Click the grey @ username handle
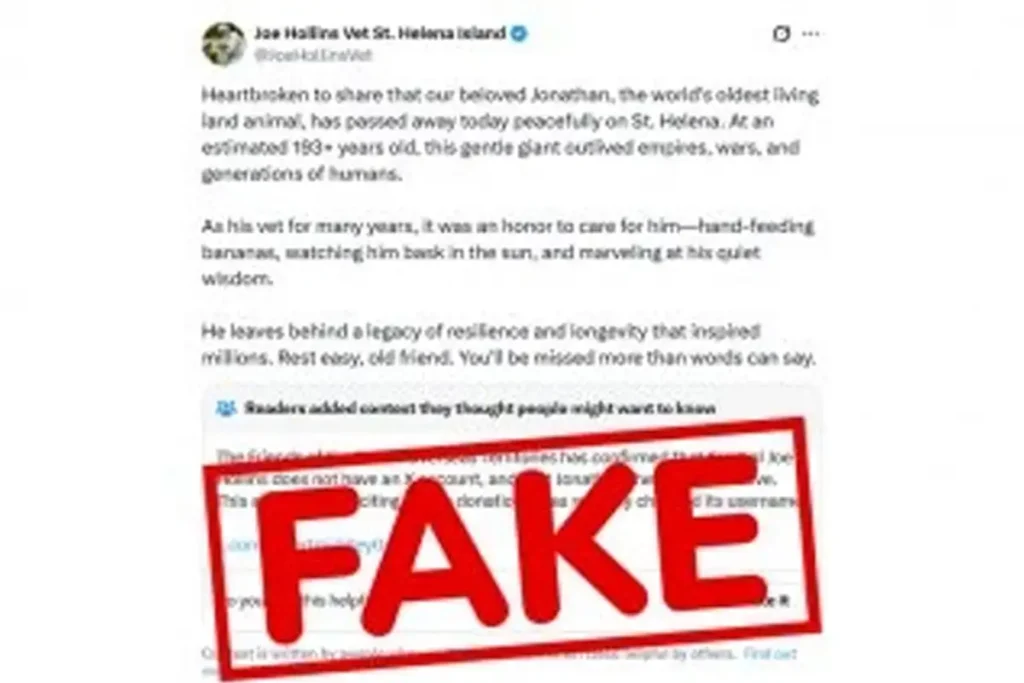Screen dimensions: 1024x683 [x=313, y=56]
